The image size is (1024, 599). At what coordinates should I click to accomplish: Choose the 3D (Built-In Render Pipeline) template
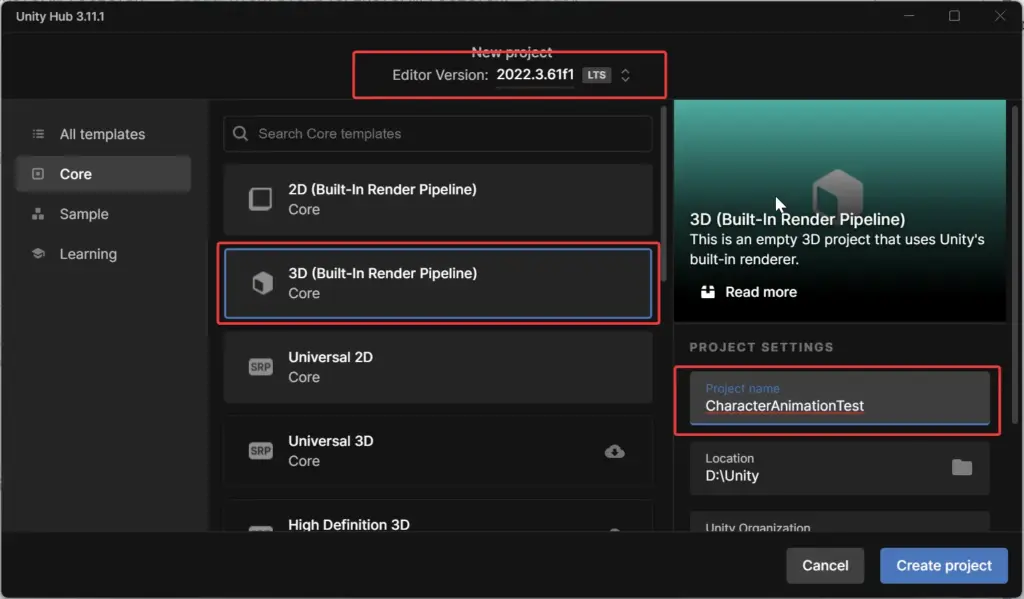(438, 283)
